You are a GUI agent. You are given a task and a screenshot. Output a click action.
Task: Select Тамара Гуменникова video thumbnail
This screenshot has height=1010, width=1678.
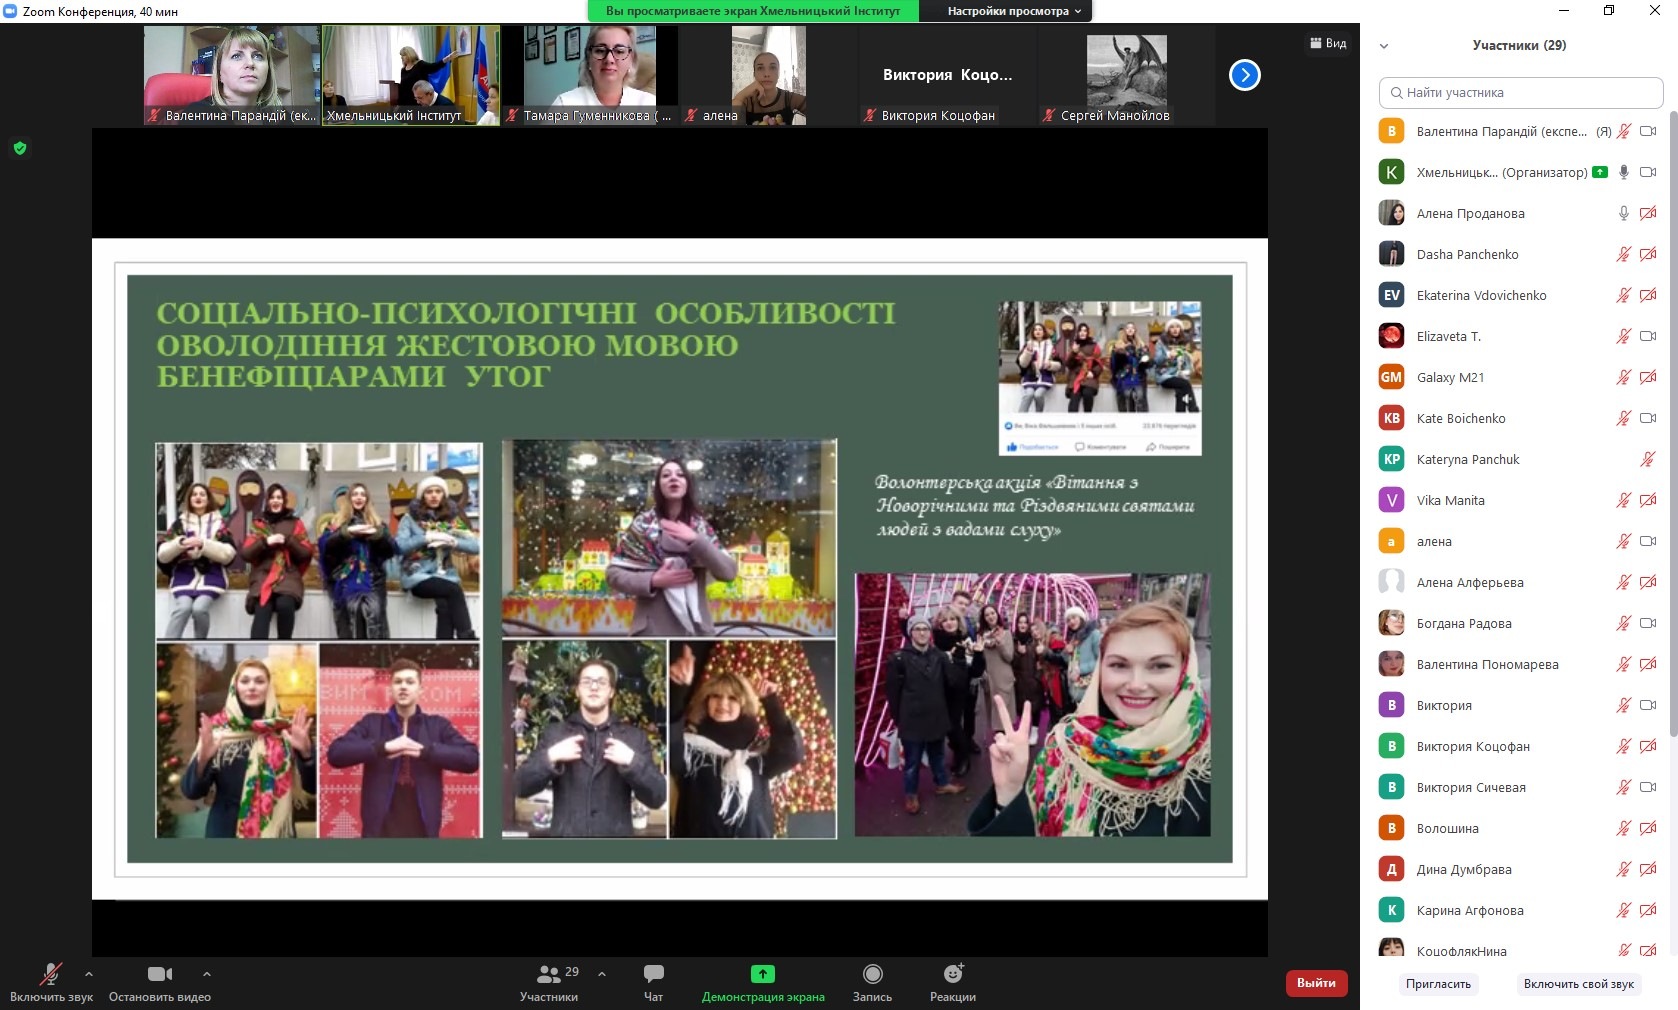[x=590, y=75]
